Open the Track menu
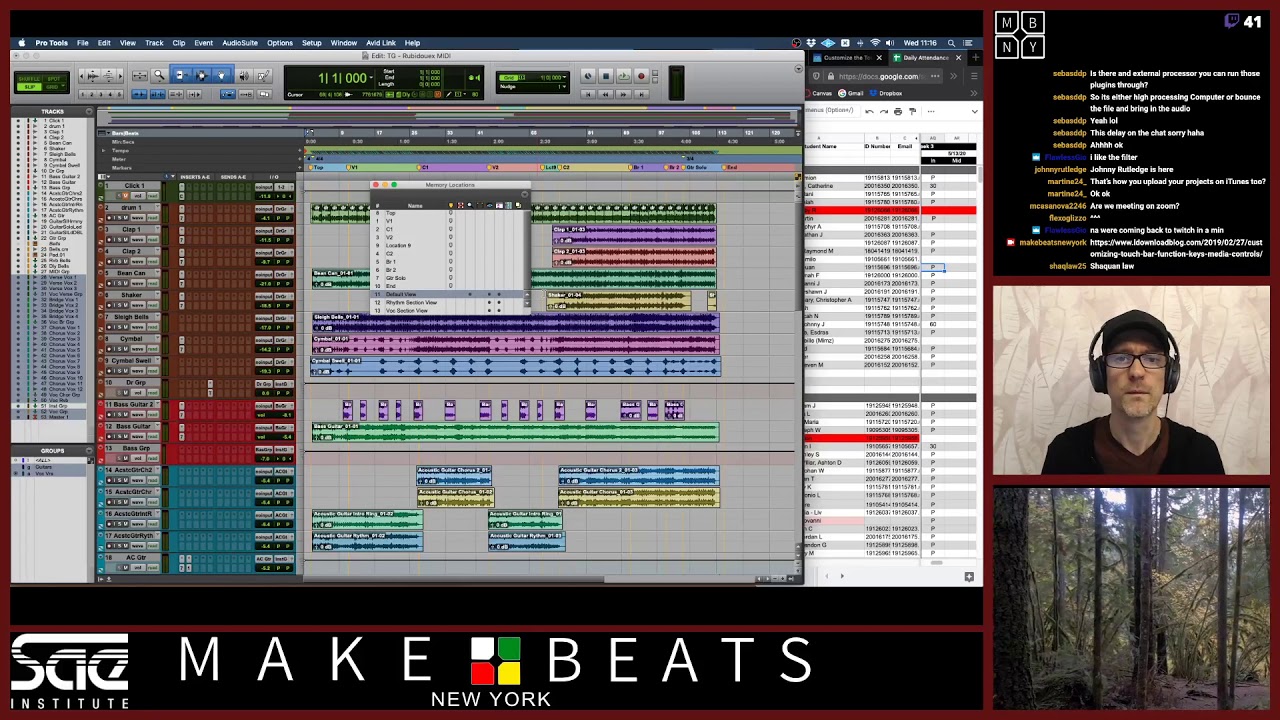 154,43
